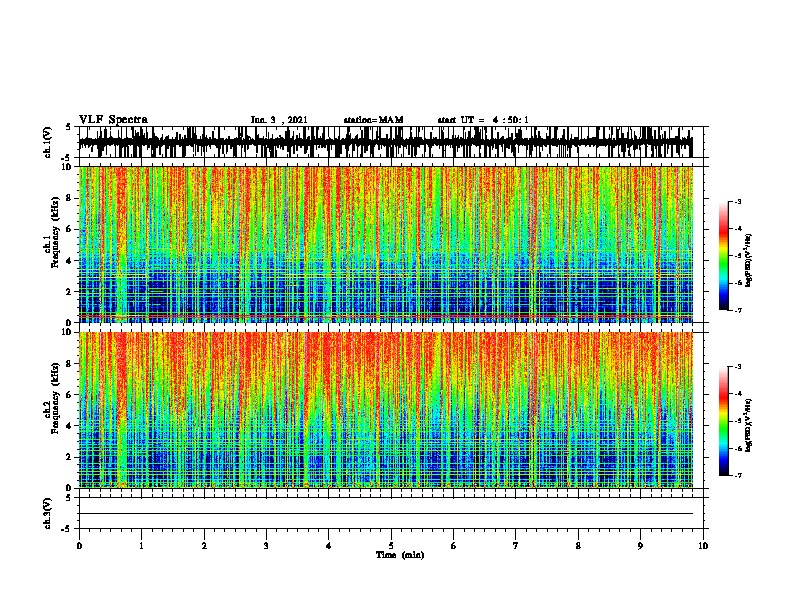Click time axis tick label "3"

pyautogui.click(x=266, y=546)
